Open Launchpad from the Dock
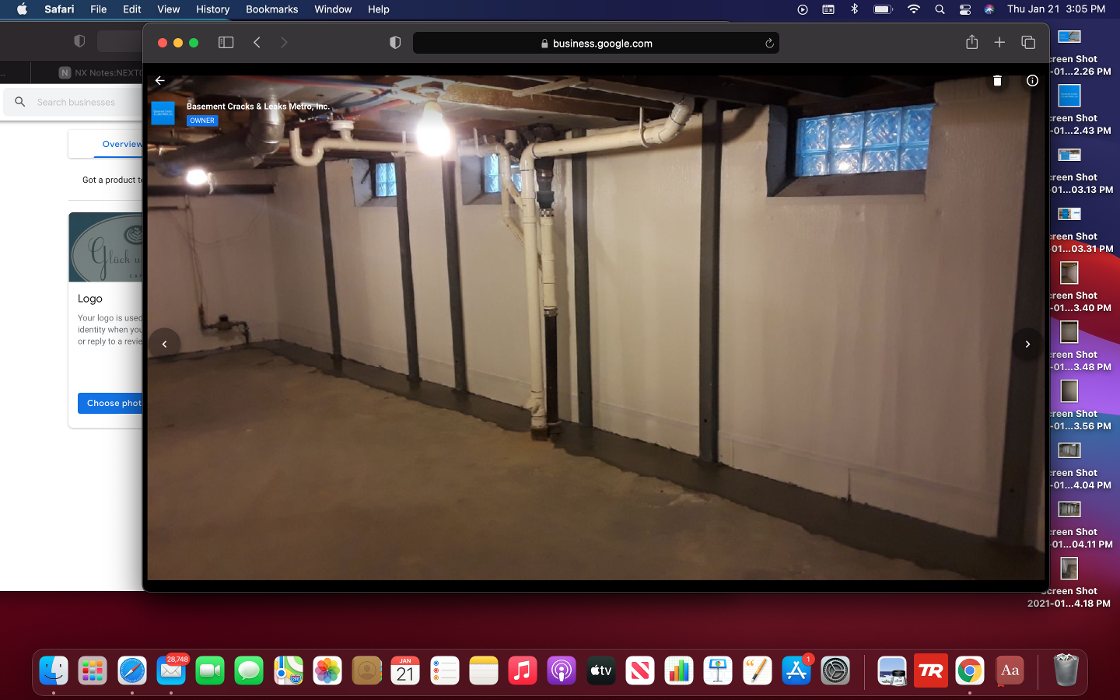The image size is (1120, 700). 93,671
